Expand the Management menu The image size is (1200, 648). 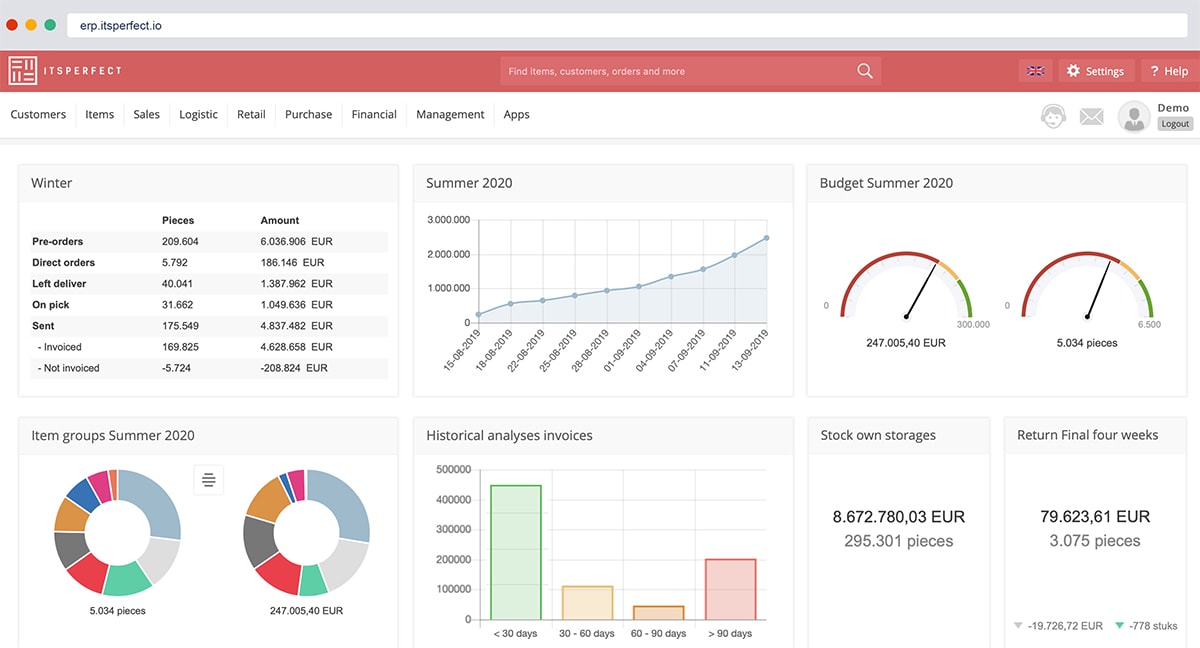point(450,115)
